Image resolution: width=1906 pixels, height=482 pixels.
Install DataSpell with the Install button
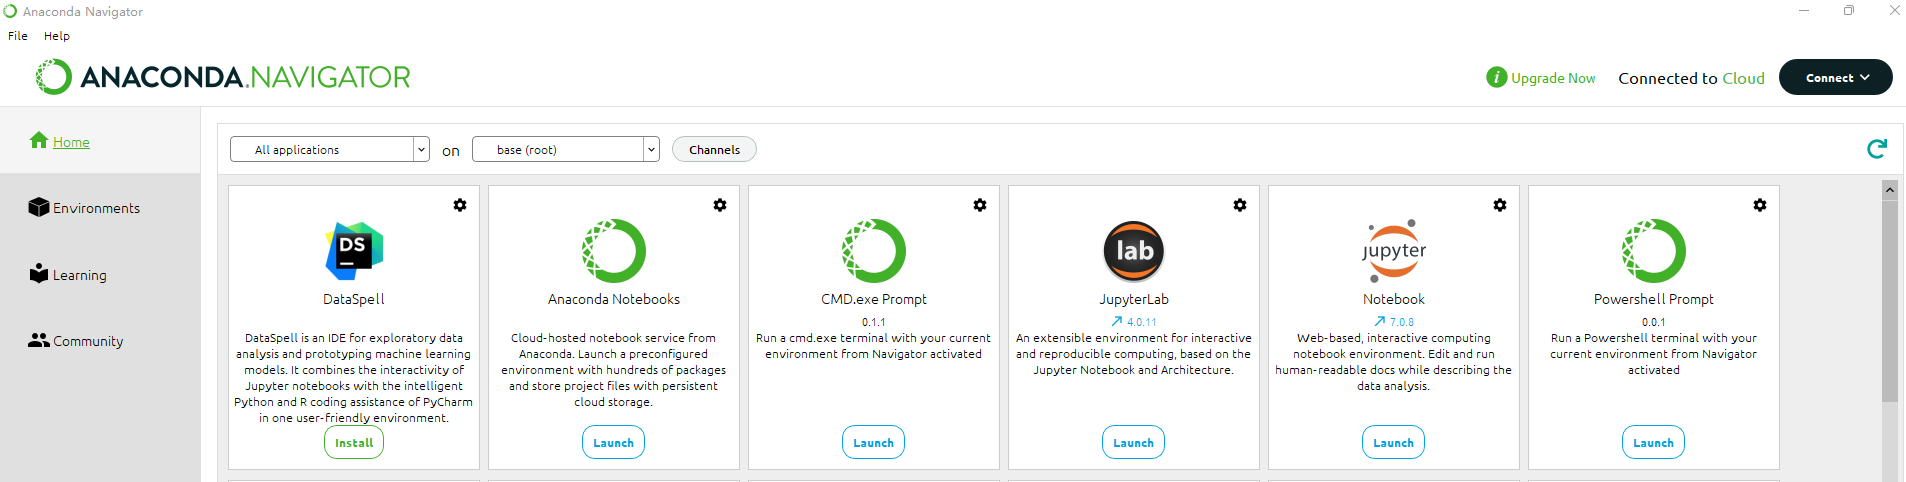click(354, 443)
